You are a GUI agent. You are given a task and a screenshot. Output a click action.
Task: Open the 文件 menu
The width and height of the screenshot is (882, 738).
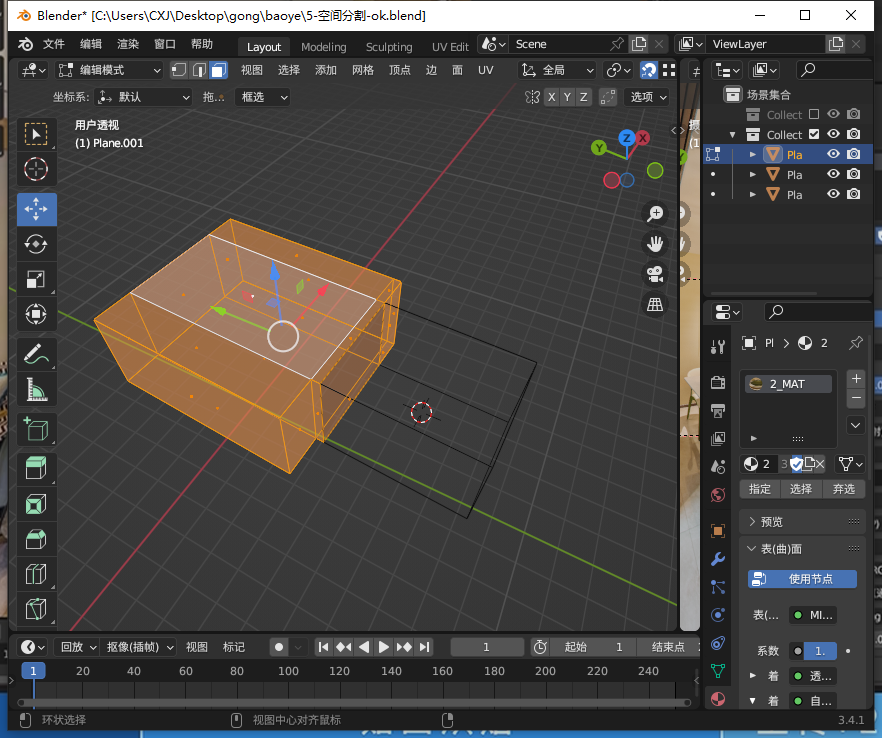tap(53, 45)
